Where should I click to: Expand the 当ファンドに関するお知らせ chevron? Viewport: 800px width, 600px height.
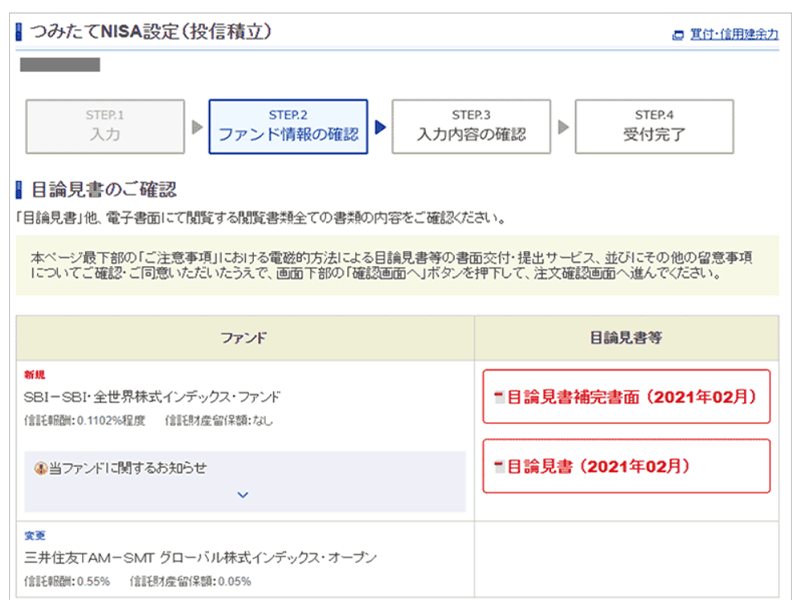[243, 494]
